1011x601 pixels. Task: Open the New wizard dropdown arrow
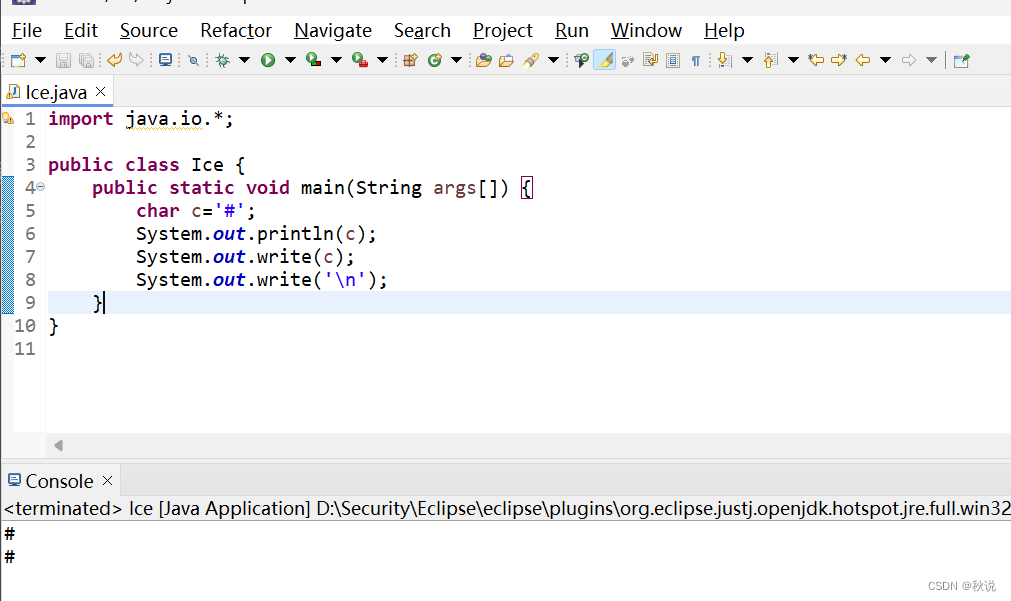coord(40,60)
